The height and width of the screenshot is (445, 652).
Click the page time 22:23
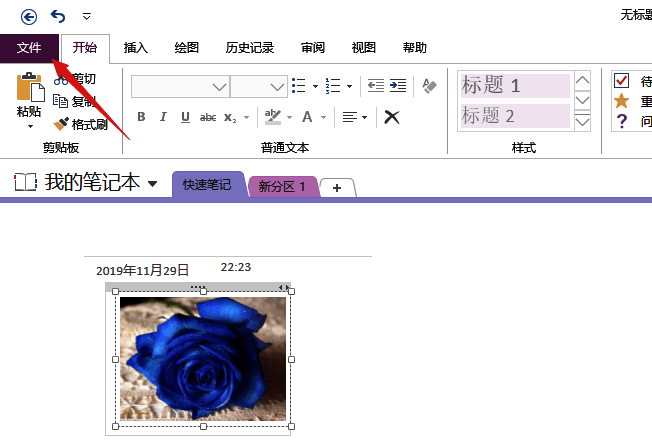tap(236, 267)
